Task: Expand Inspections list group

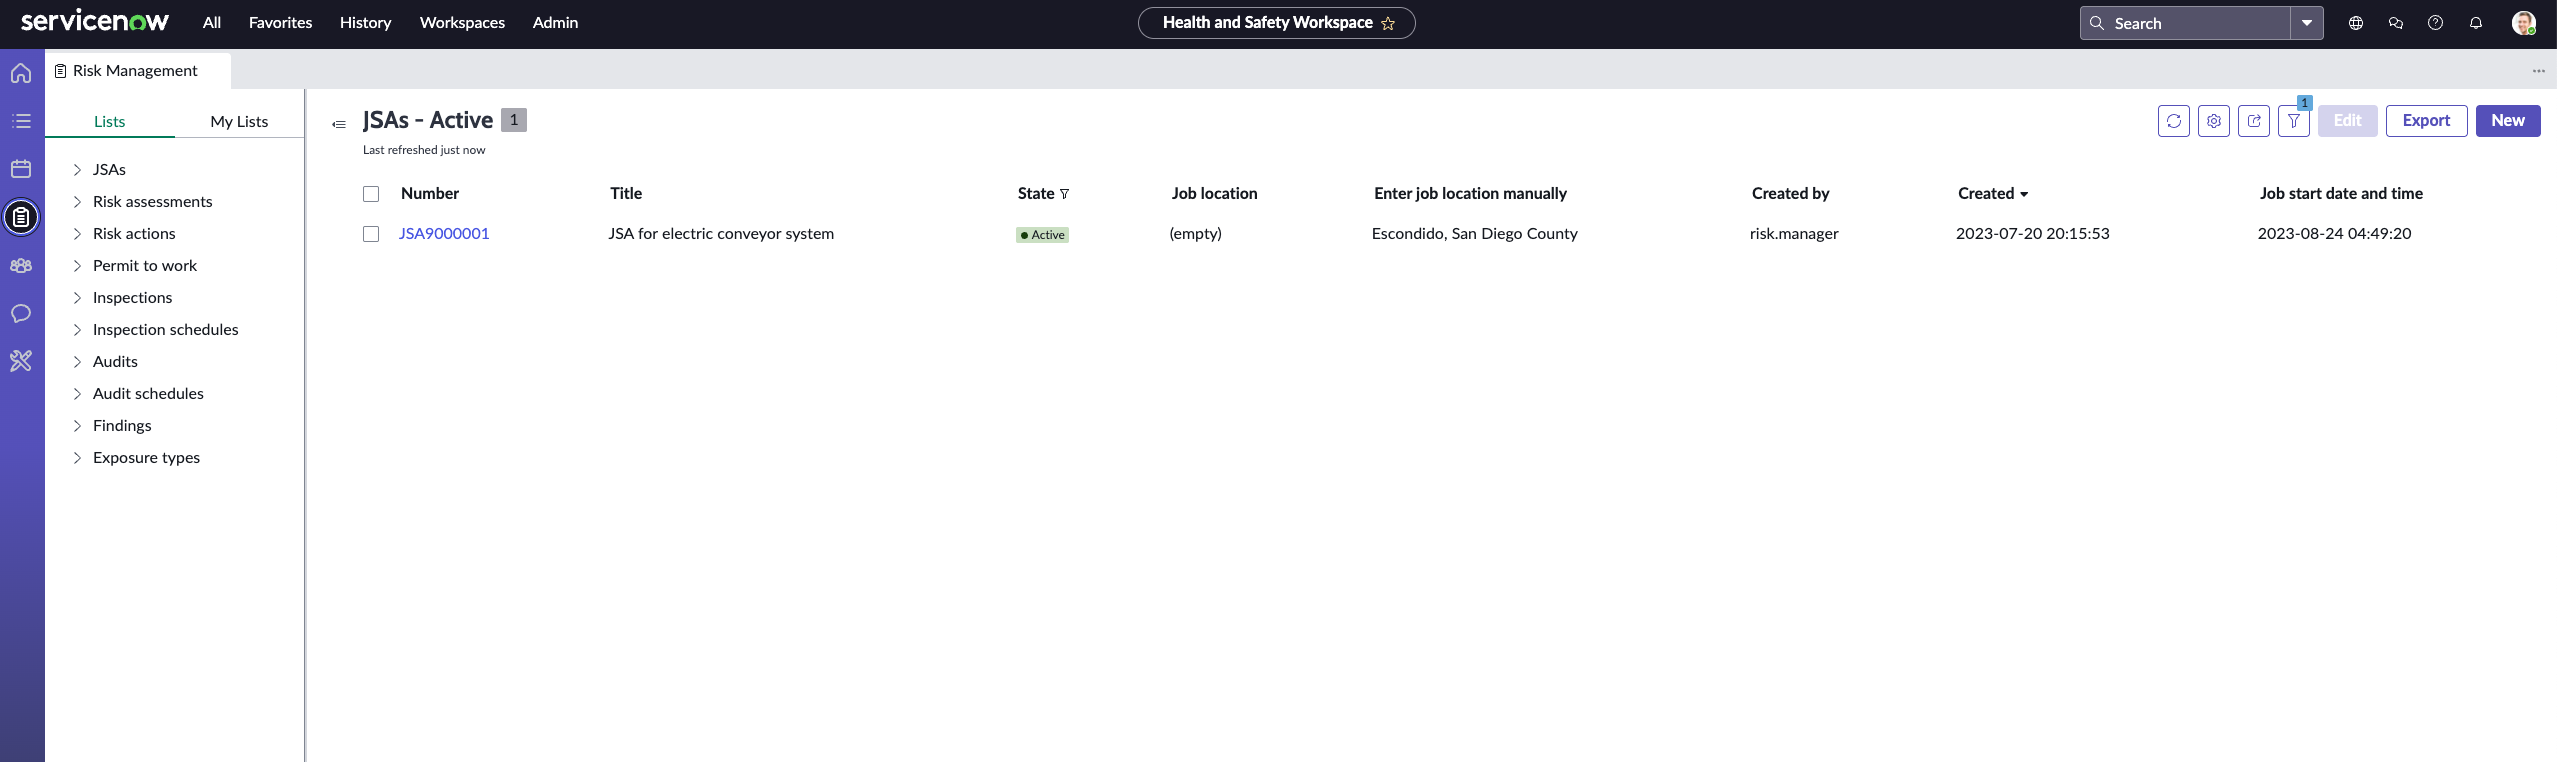Action: [x=77, y=298]
